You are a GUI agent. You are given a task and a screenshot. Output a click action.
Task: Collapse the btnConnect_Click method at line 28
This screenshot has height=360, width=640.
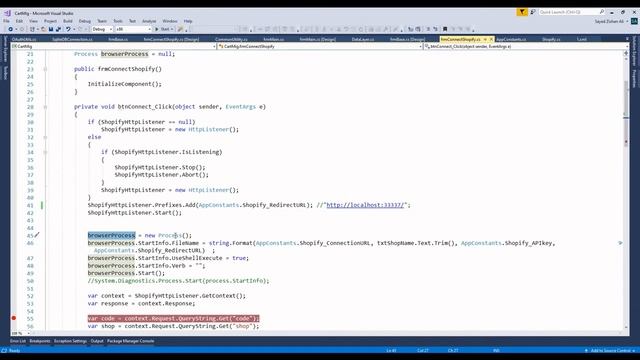point(45,107)
